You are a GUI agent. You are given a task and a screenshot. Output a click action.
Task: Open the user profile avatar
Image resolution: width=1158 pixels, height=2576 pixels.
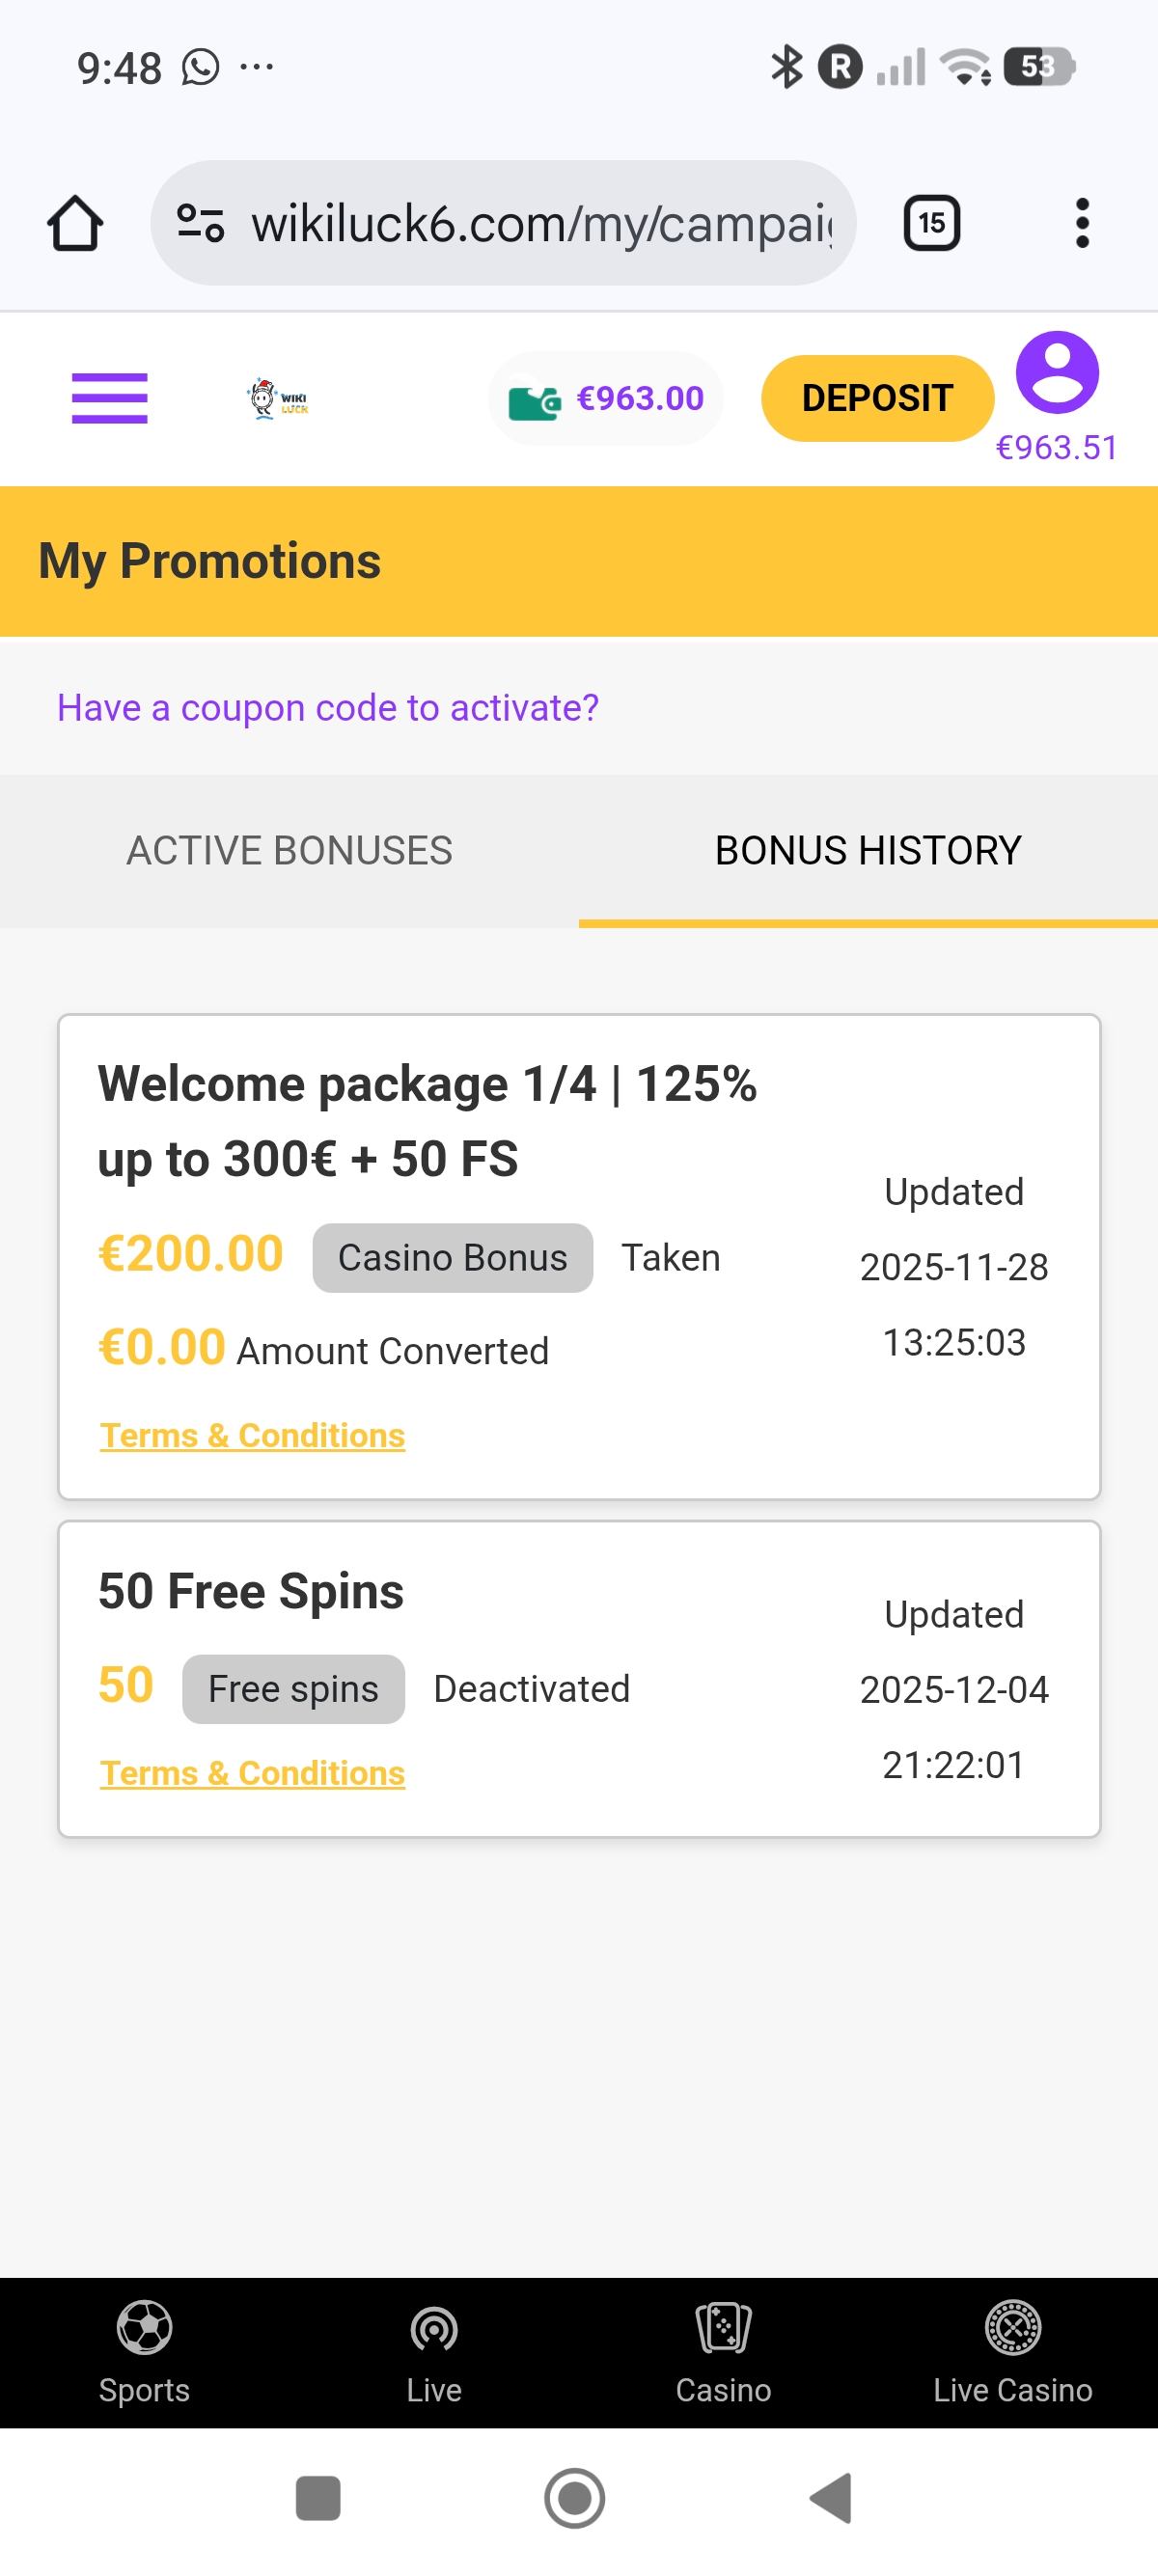[1056, 372]
